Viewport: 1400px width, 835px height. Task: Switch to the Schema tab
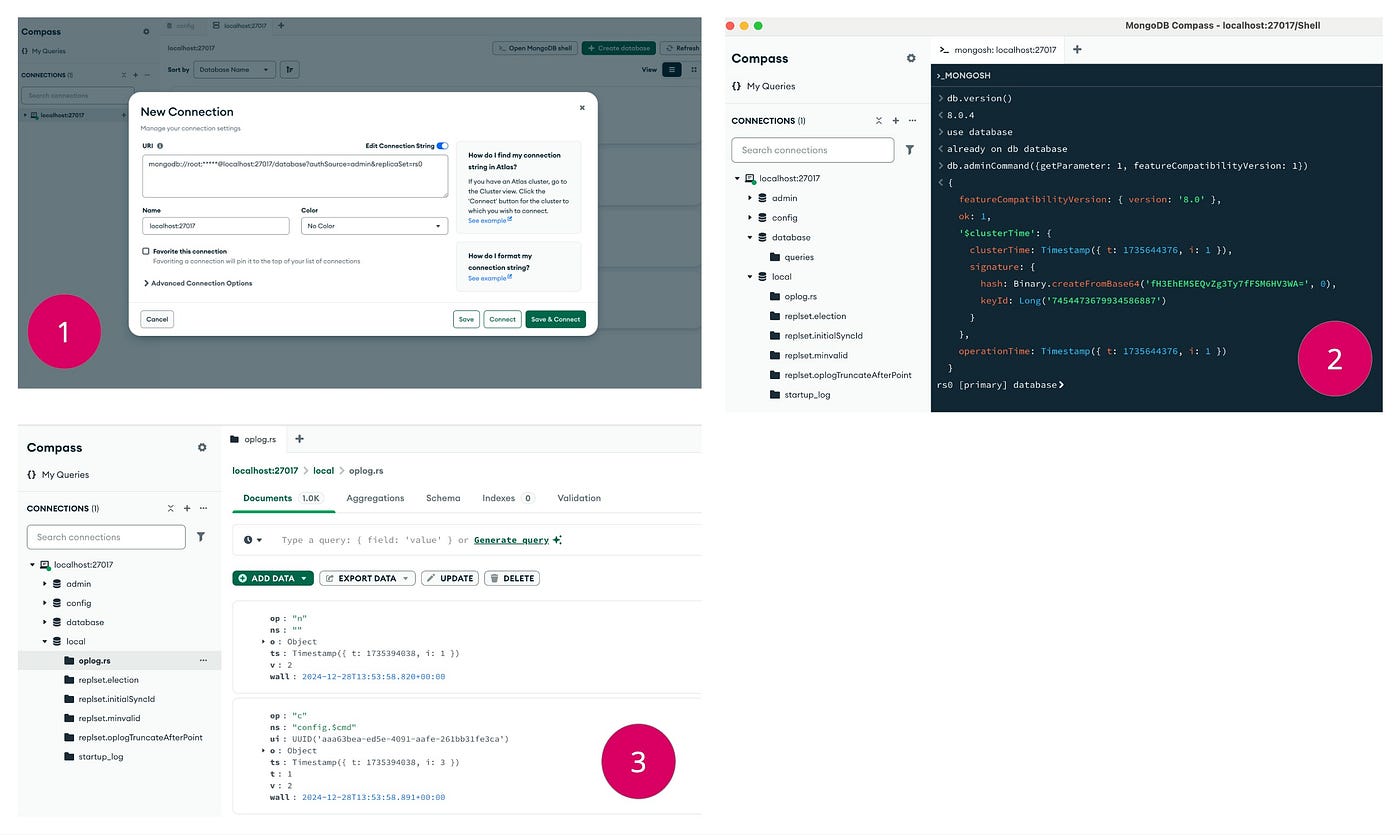click(443, 498)
